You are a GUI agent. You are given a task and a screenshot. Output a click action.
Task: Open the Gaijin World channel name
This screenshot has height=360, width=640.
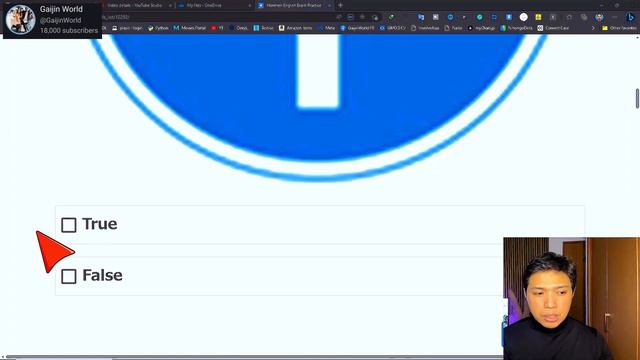coord(61,9)
